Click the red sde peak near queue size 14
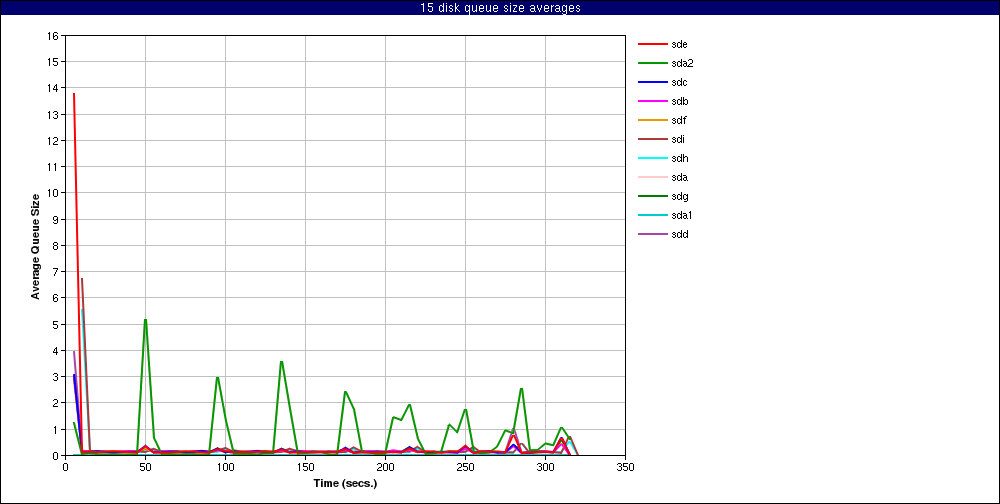The height and width of the screenshot is (504, 1000). coord(74,94)
